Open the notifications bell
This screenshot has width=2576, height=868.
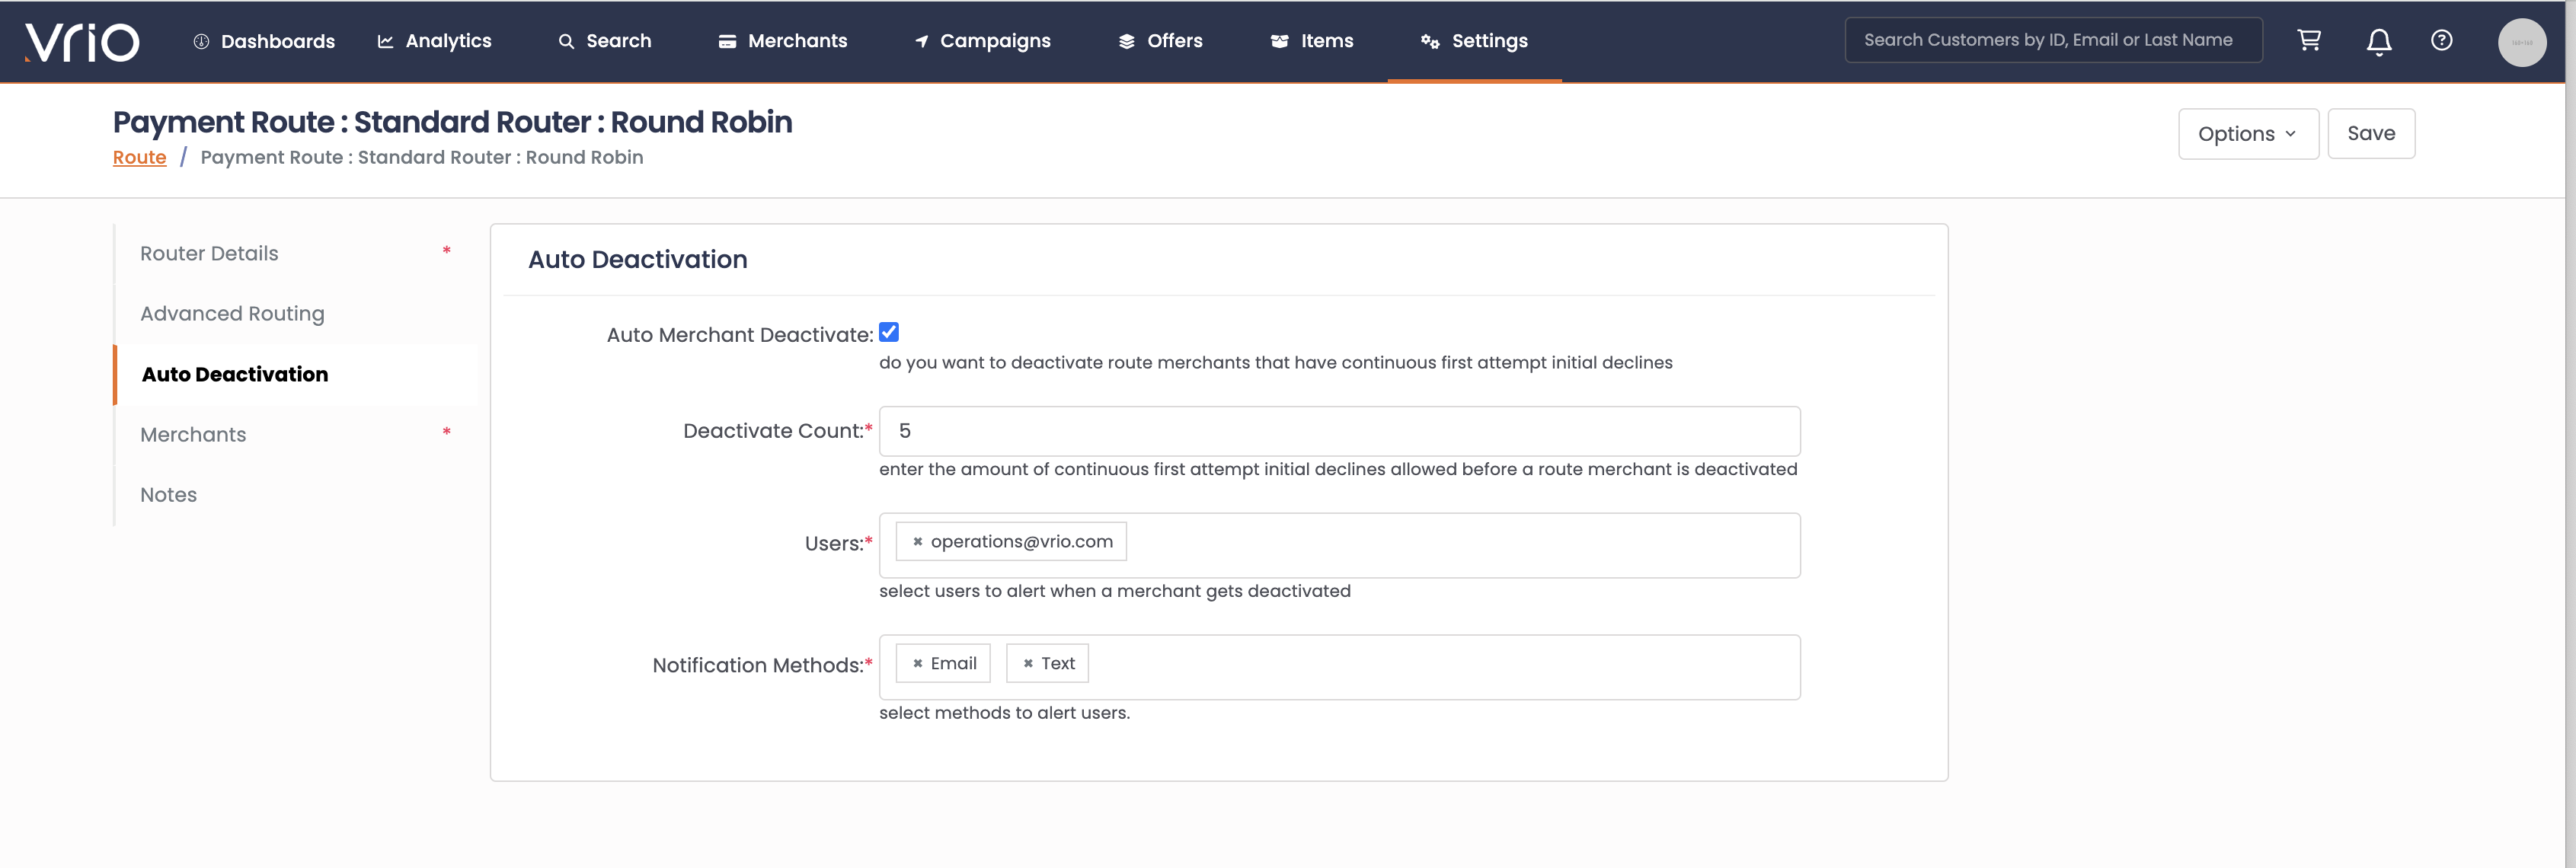click(2379, 41)
